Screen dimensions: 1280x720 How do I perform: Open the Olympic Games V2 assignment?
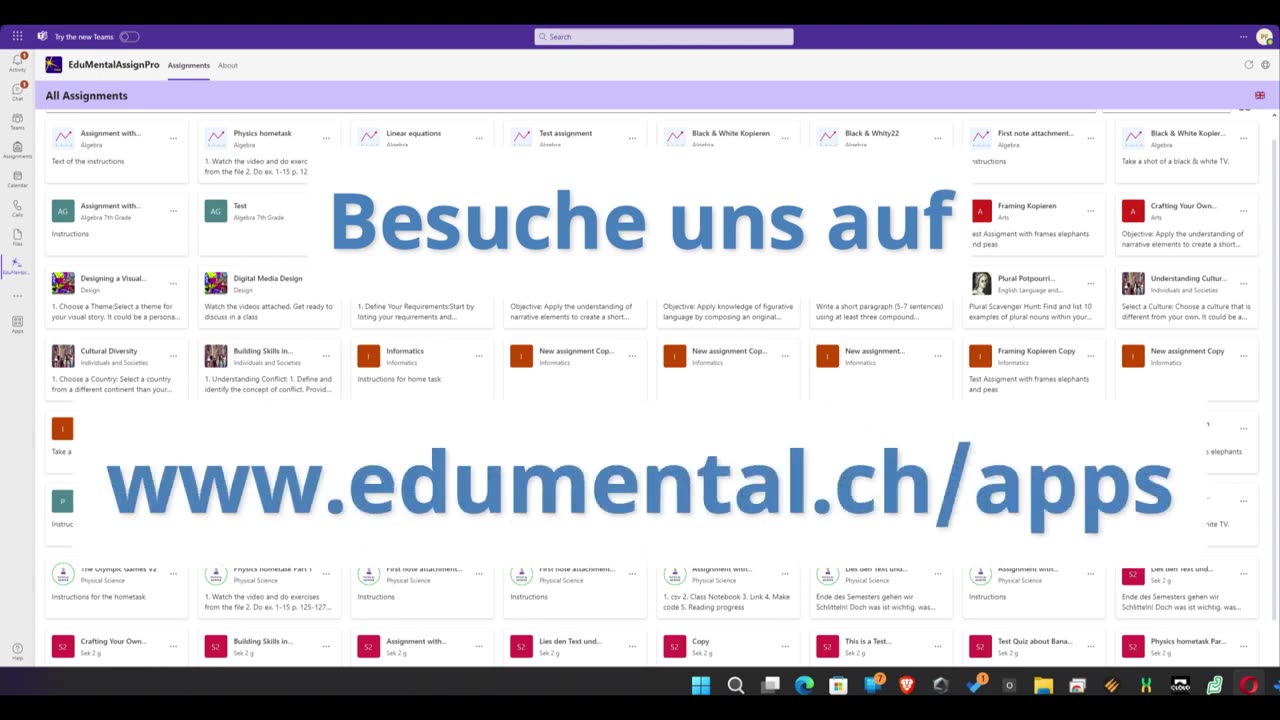pyautogui.click(x=118, y=569)
